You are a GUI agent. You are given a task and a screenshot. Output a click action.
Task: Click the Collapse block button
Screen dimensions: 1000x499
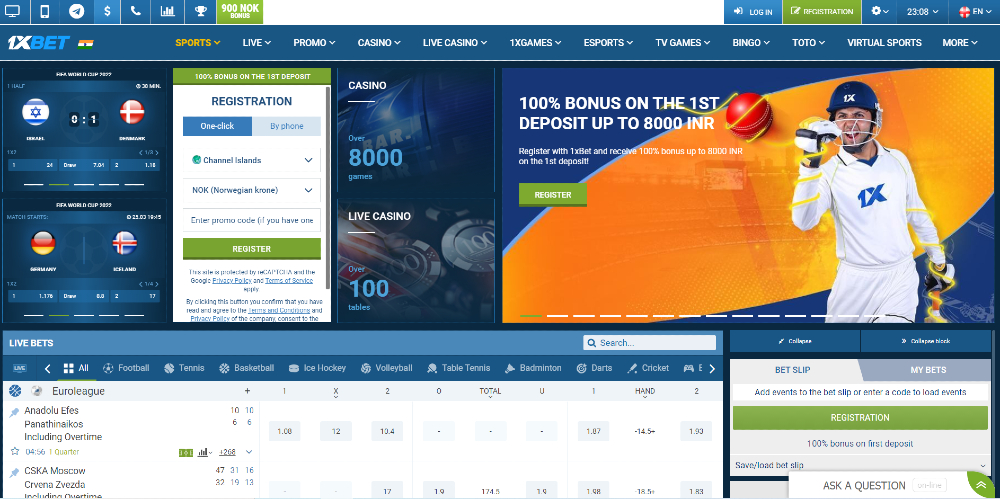coord(925,341)
